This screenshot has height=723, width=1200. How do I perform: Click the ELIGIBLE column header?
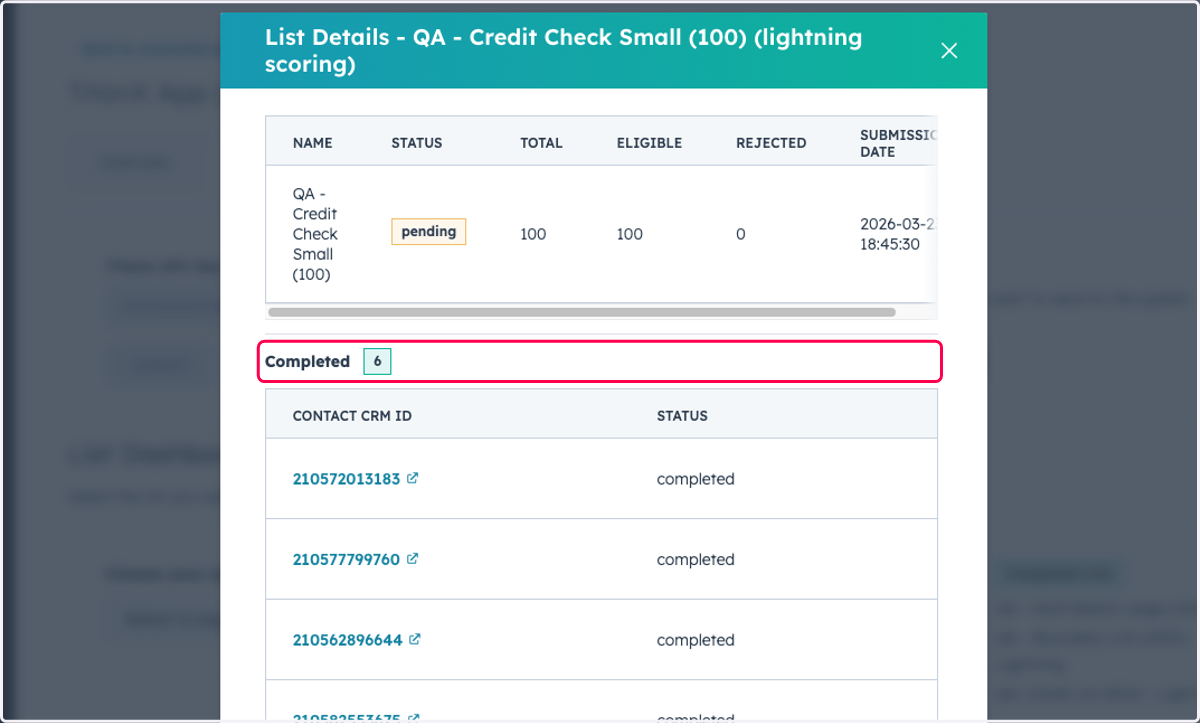point(649,143)
